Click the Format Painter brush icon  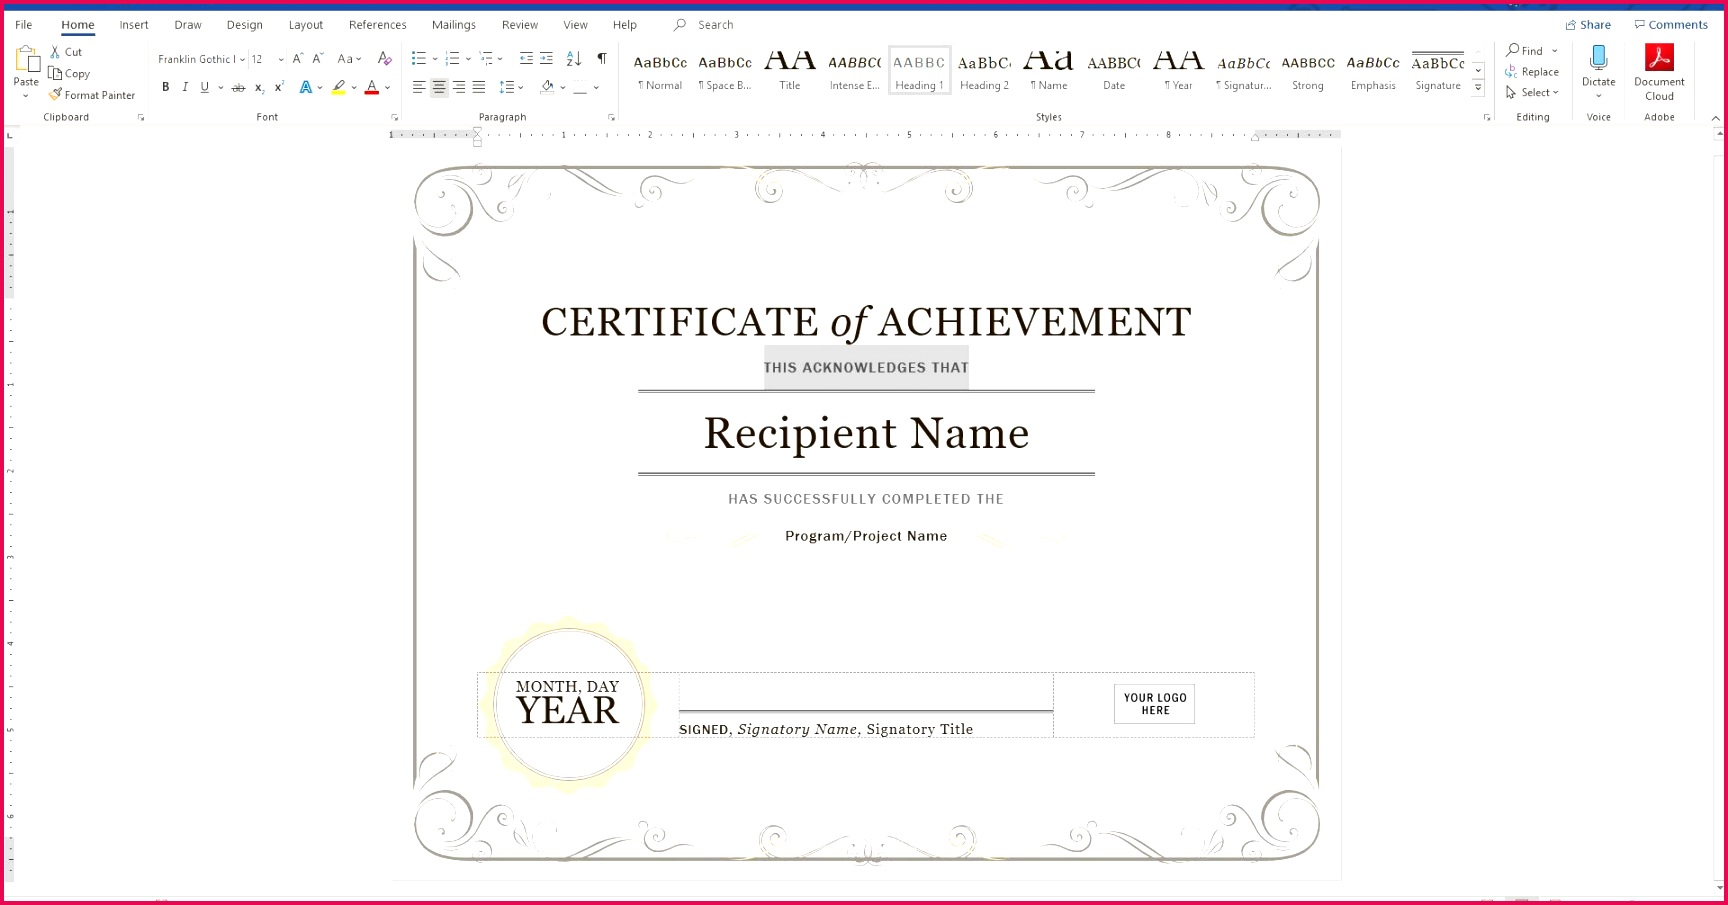[56, 95]
